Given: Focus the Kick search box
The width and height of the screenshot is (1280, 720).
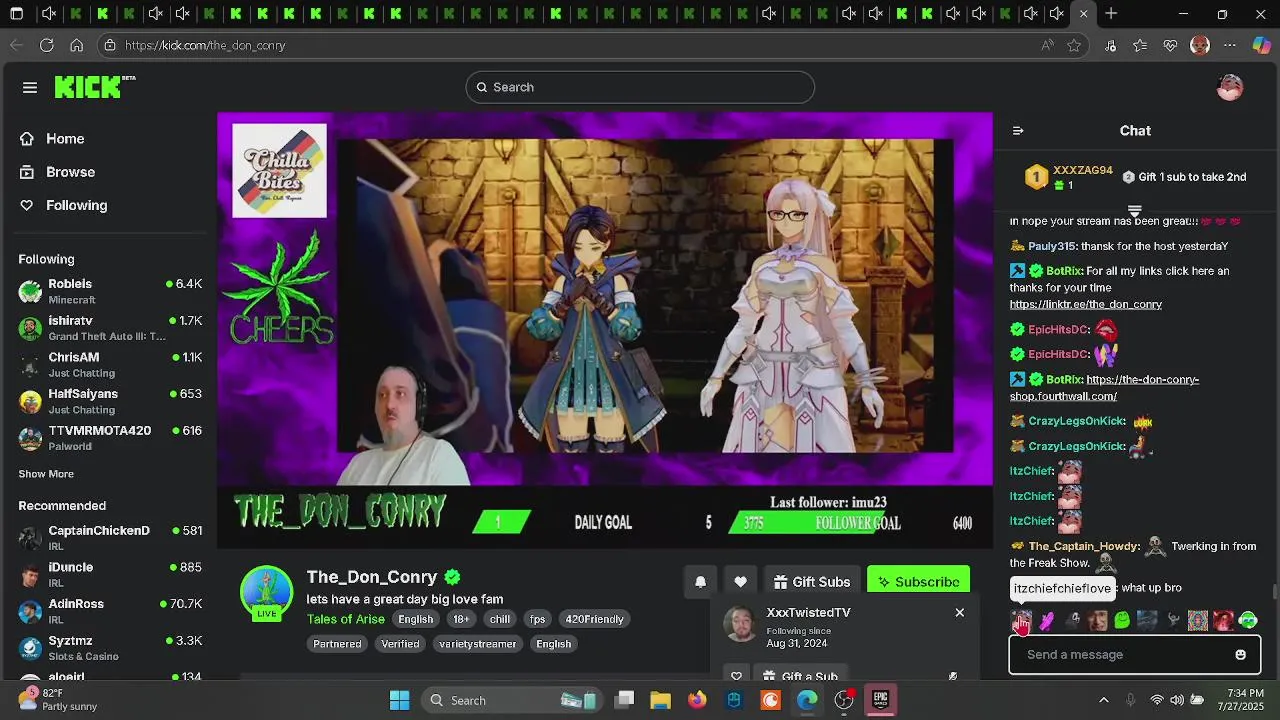Looking at the screenshot, I should point(640,87).
